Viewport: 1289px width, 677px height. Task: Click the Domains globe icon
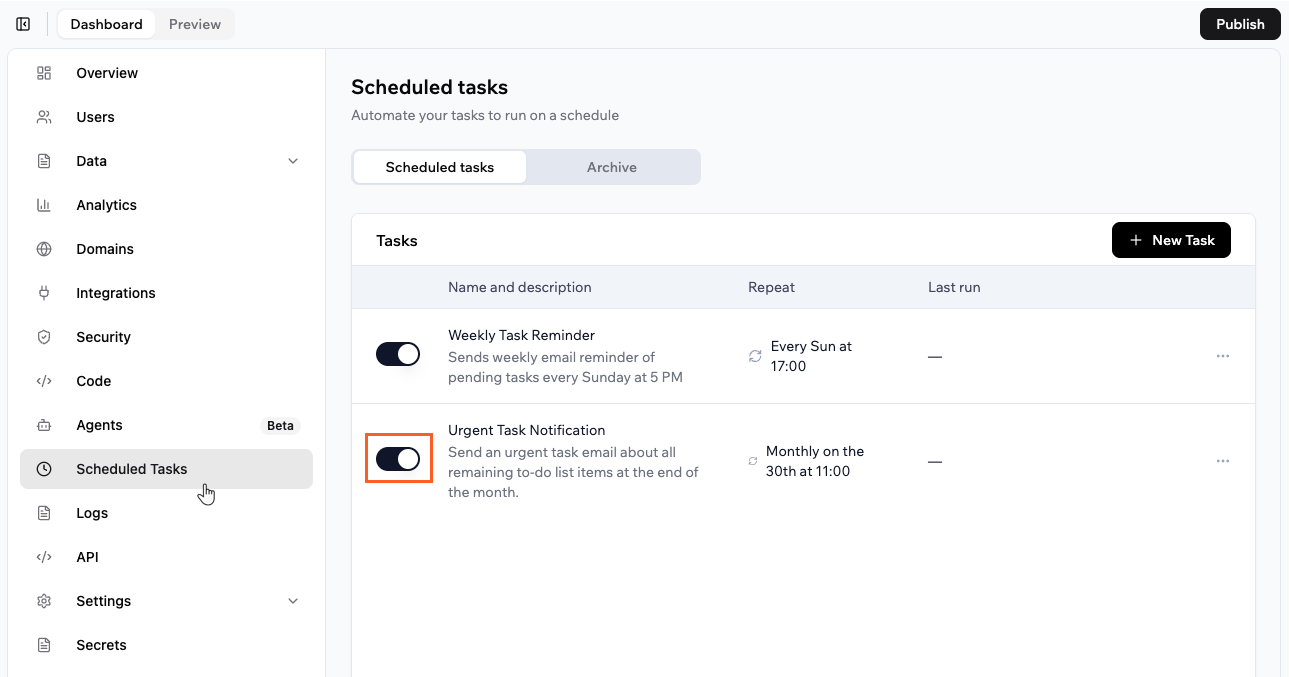(44, 249)
